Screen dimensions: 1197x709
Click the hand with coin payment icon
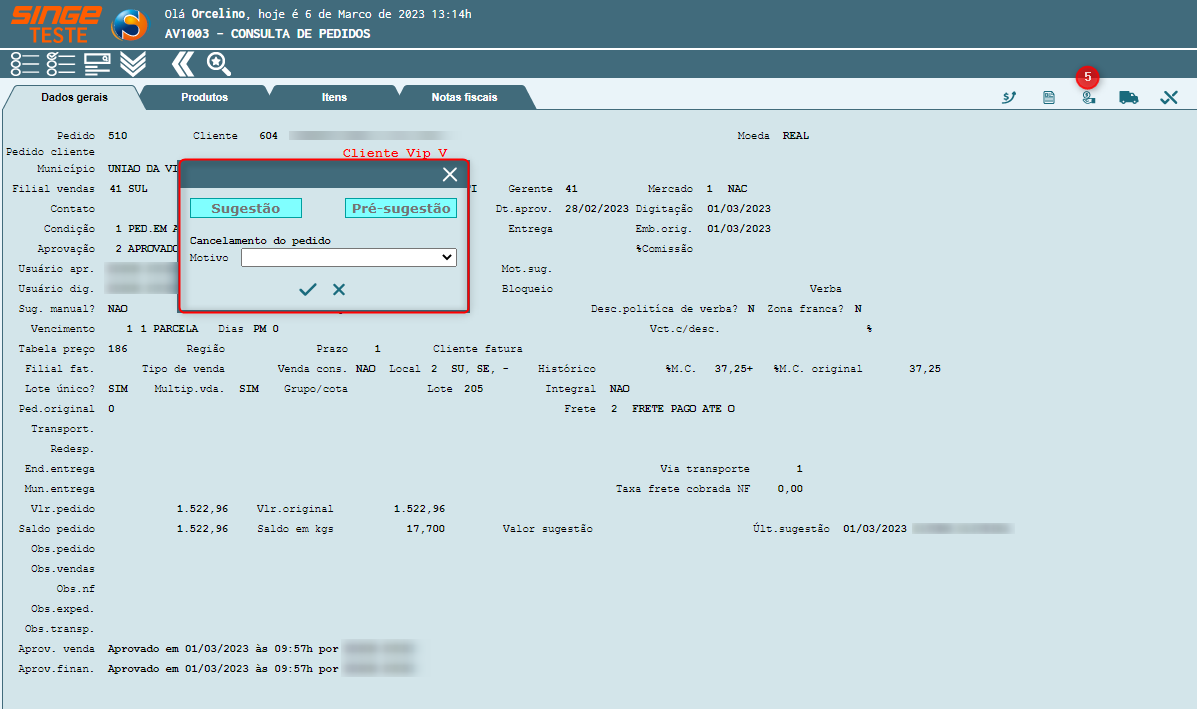click(x=1088, y=98)
